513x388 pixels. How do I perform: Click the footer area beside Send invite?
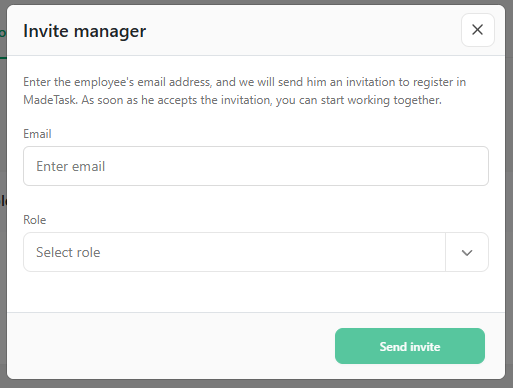tap(171, 346)
